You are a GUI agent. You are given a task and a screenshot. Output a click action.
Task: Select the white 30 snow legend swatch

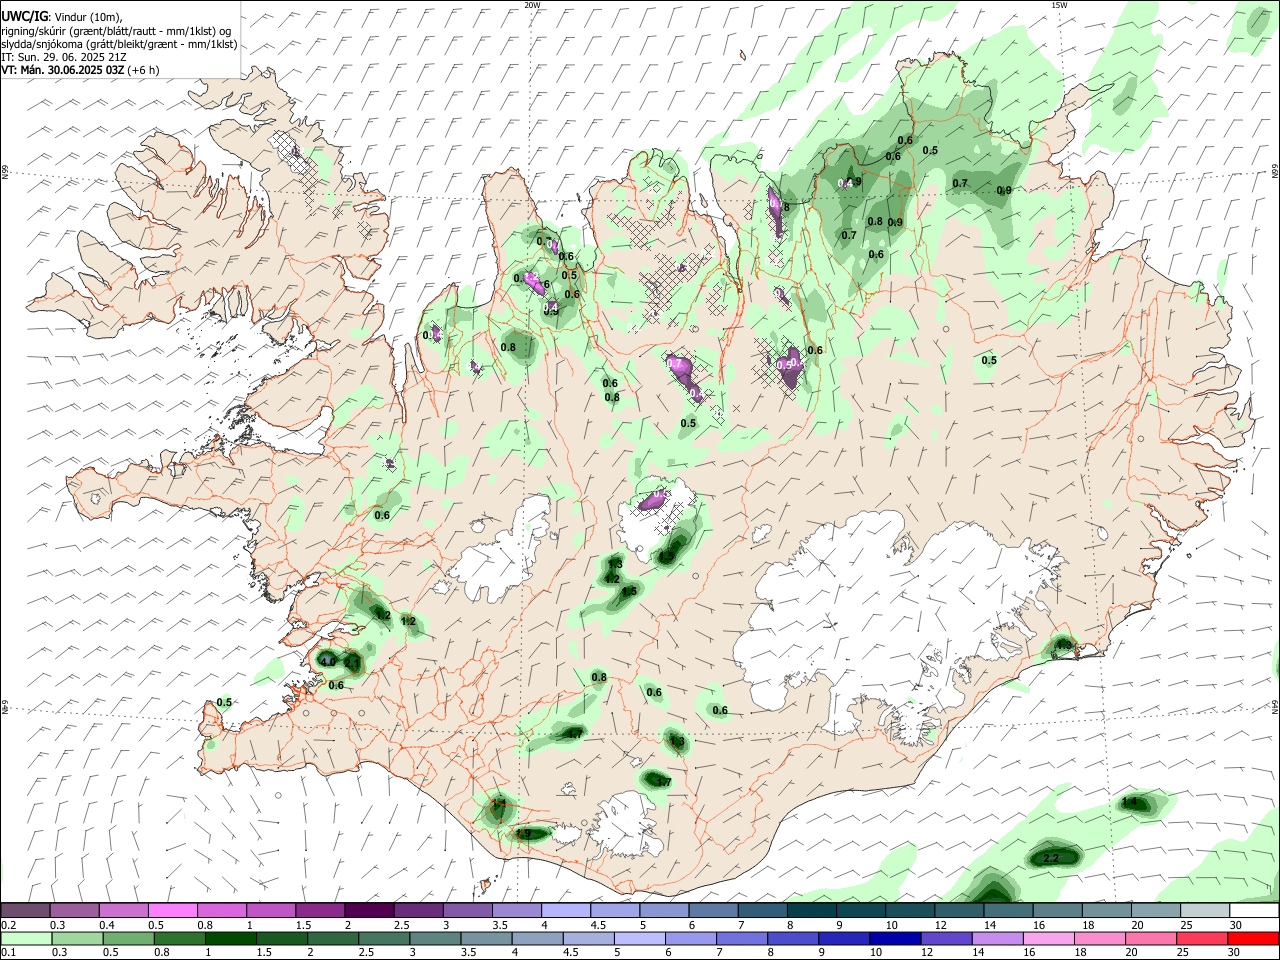click(x=1254, y=911)
